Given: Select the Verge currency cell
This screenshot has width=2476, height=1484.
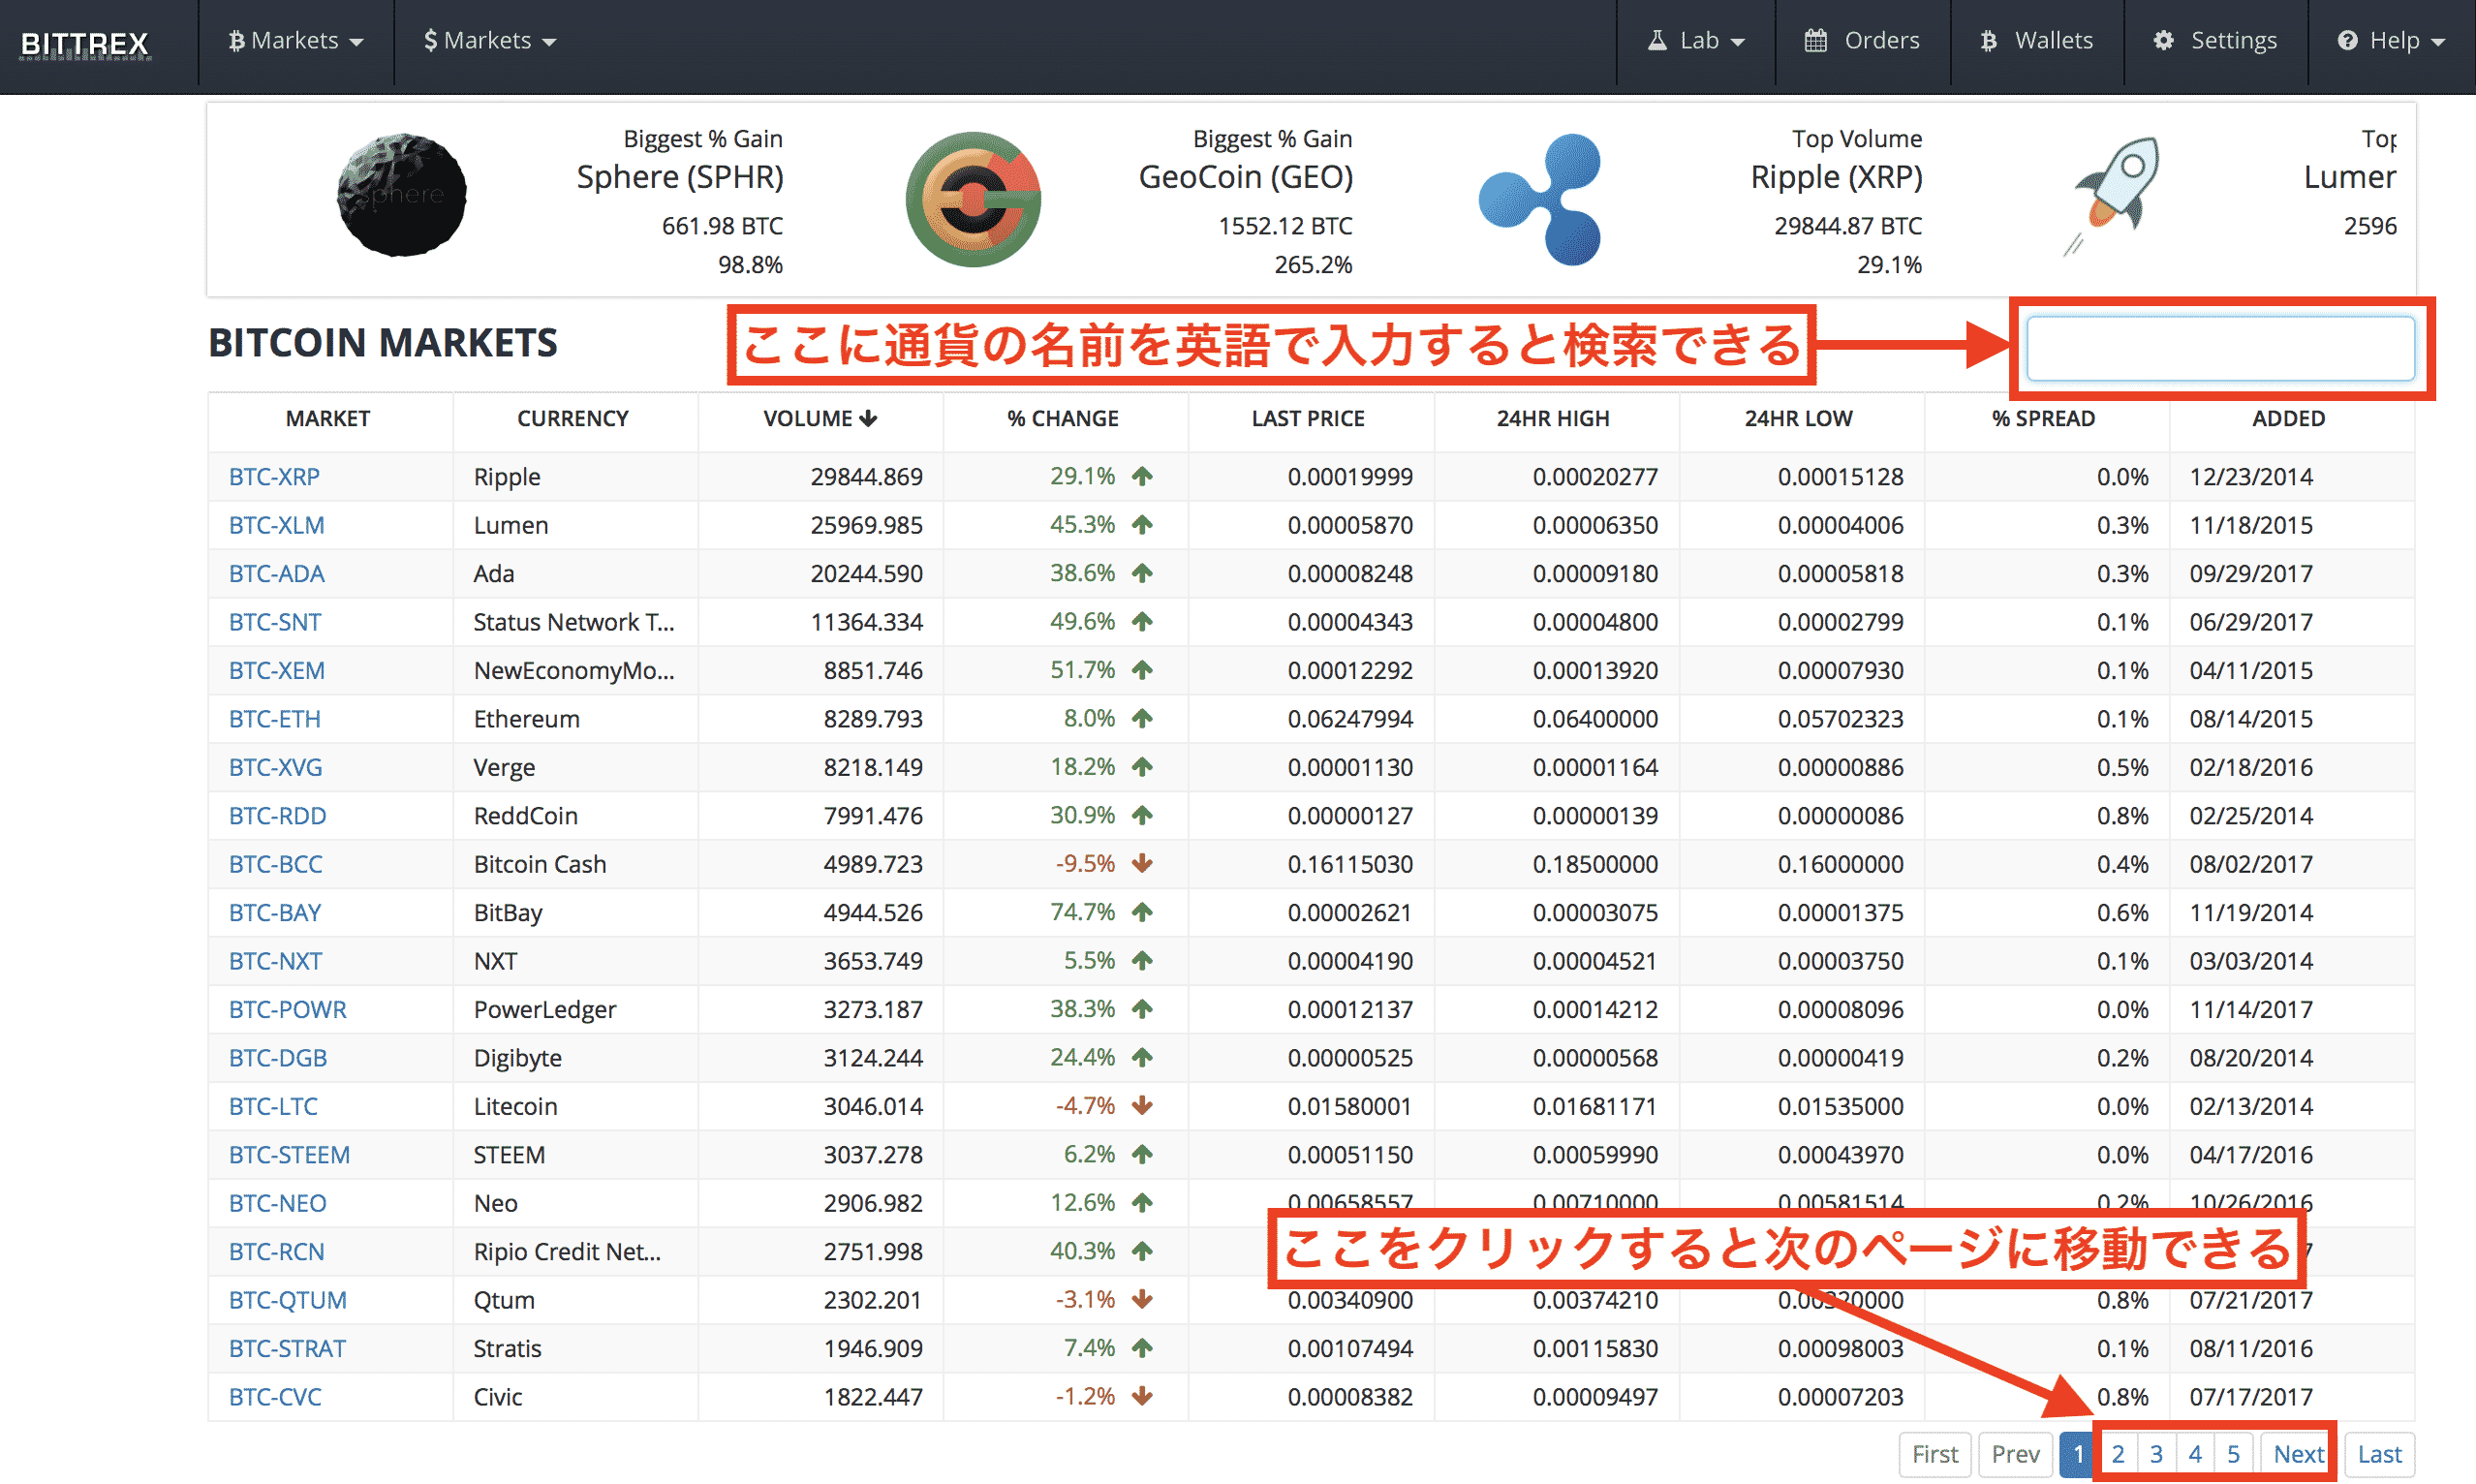Looking at the screenshot, I should 576,768.
